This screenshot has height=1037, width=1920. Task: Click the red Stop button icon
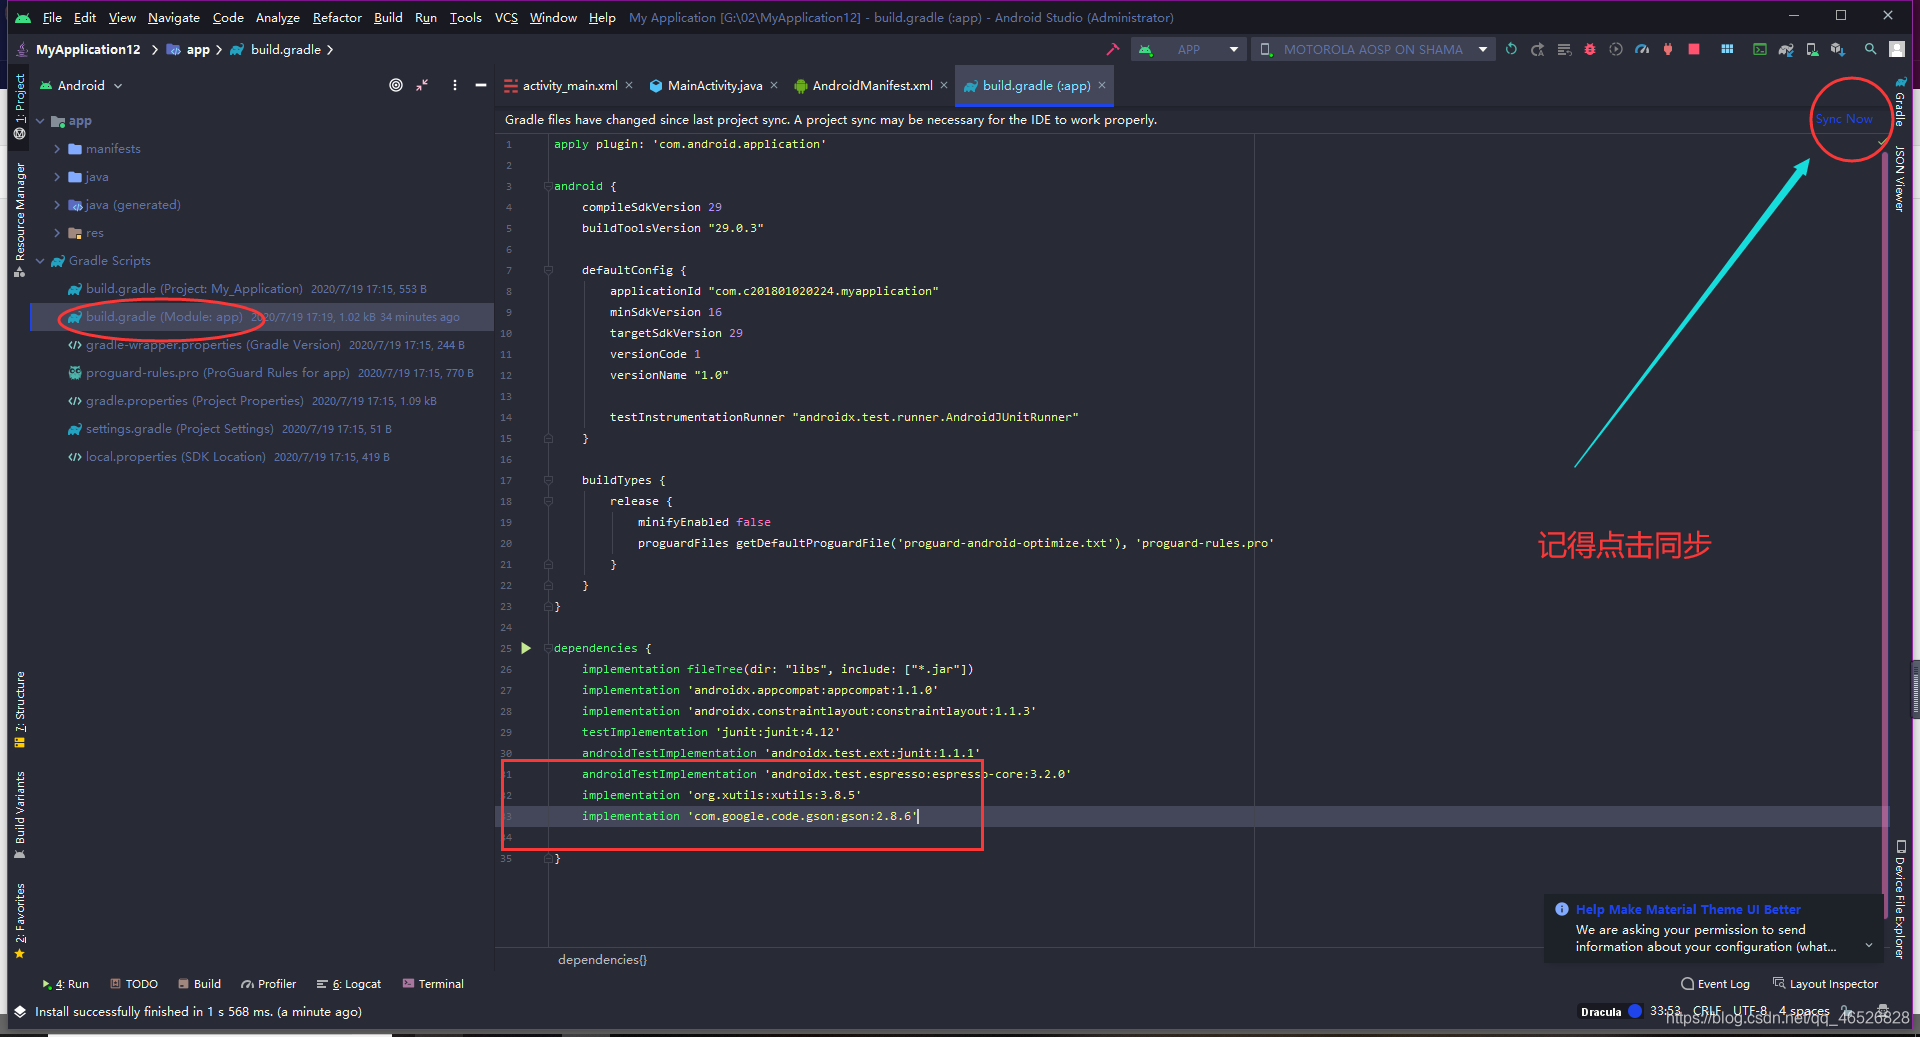pyautogui.click(x=1694, y=49)
